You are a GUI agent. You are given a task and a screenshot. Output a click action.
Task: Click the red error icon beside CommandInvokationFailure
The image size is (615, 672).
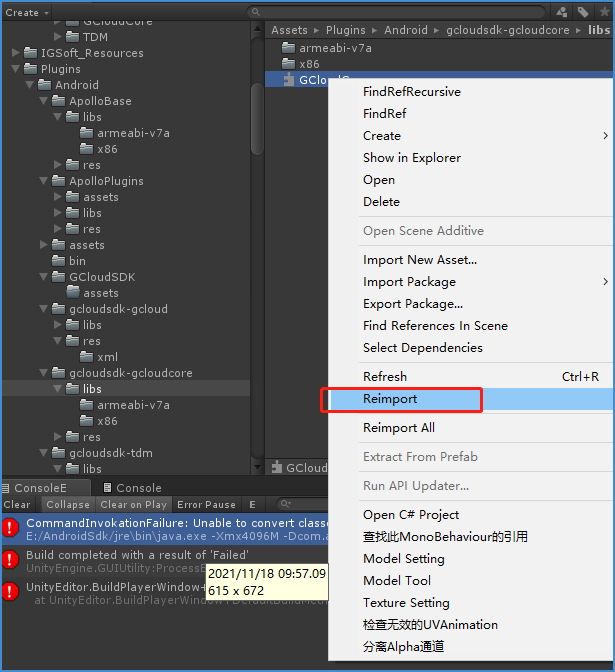[x=10, y=528]
